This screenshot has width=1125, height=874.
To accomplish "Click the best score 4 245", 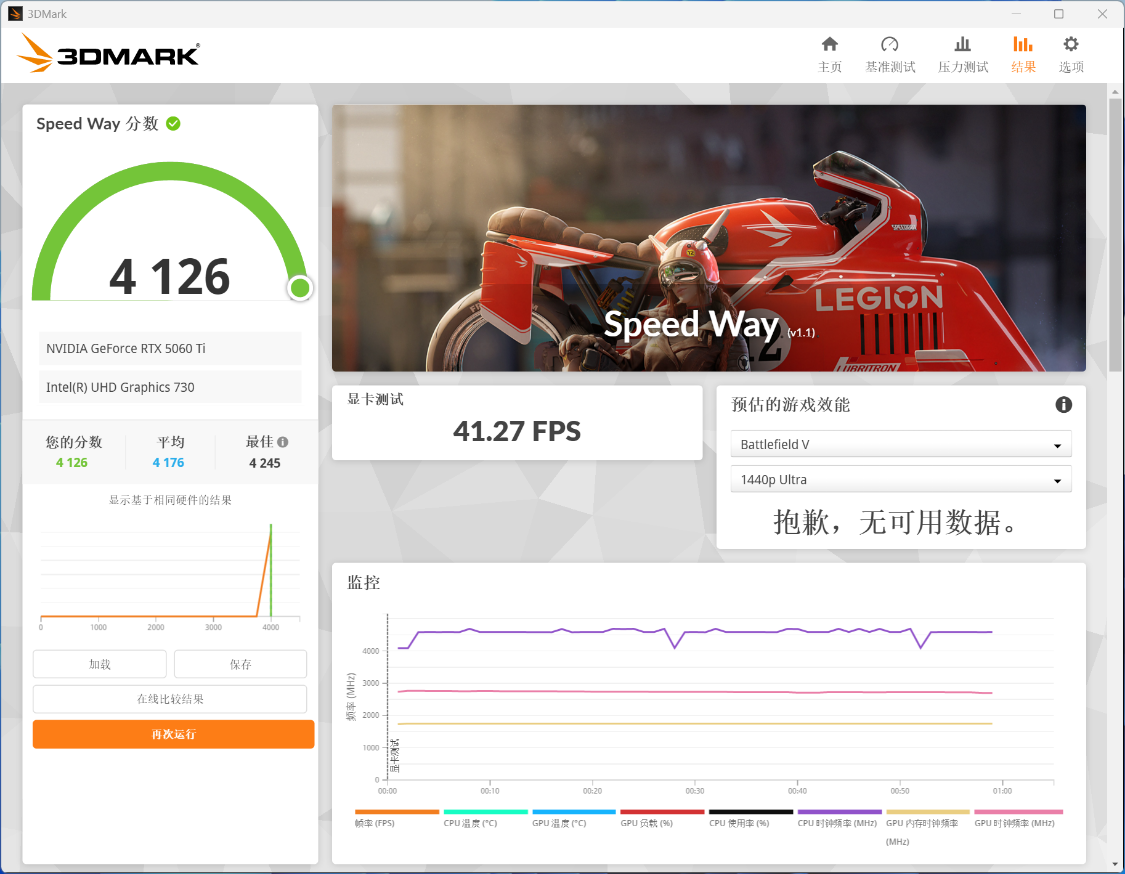I will coord(265,463).
